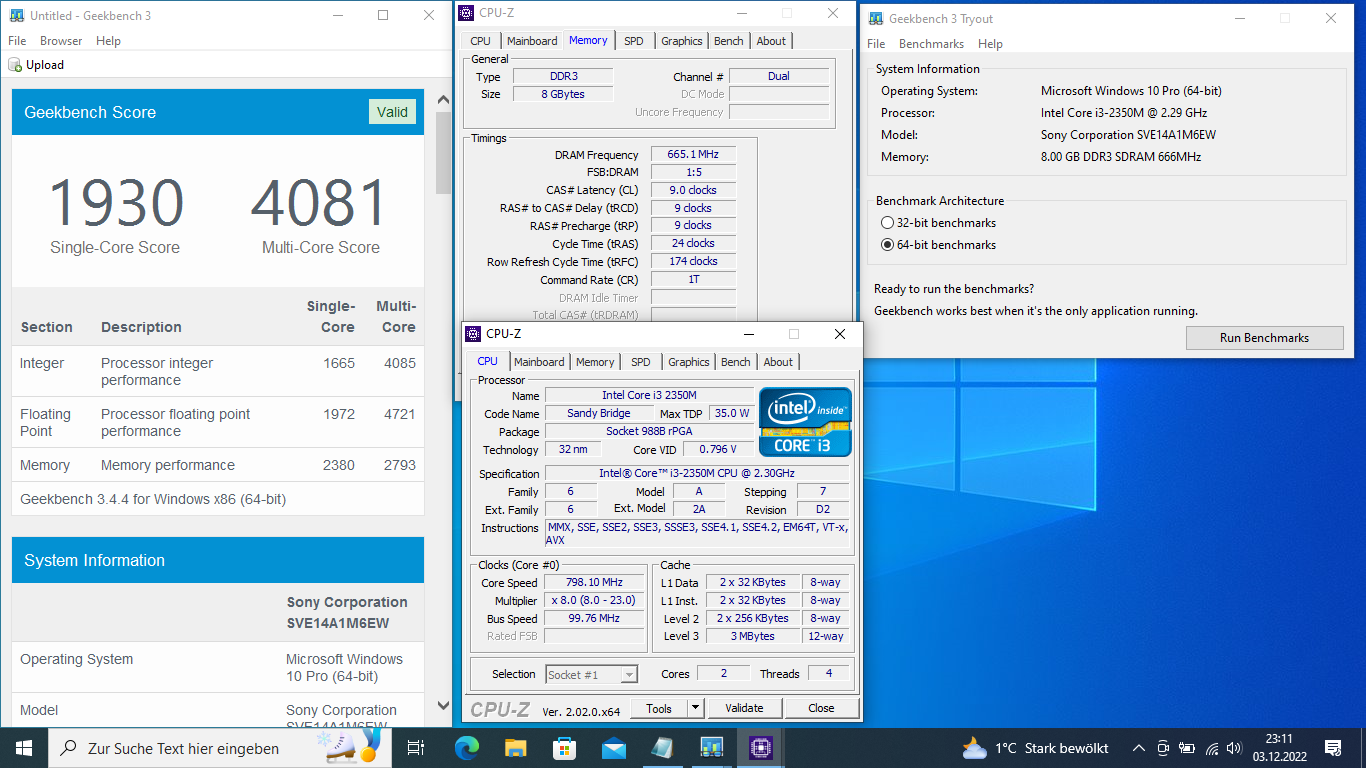Click single-core score 1930

pos(115,202)
